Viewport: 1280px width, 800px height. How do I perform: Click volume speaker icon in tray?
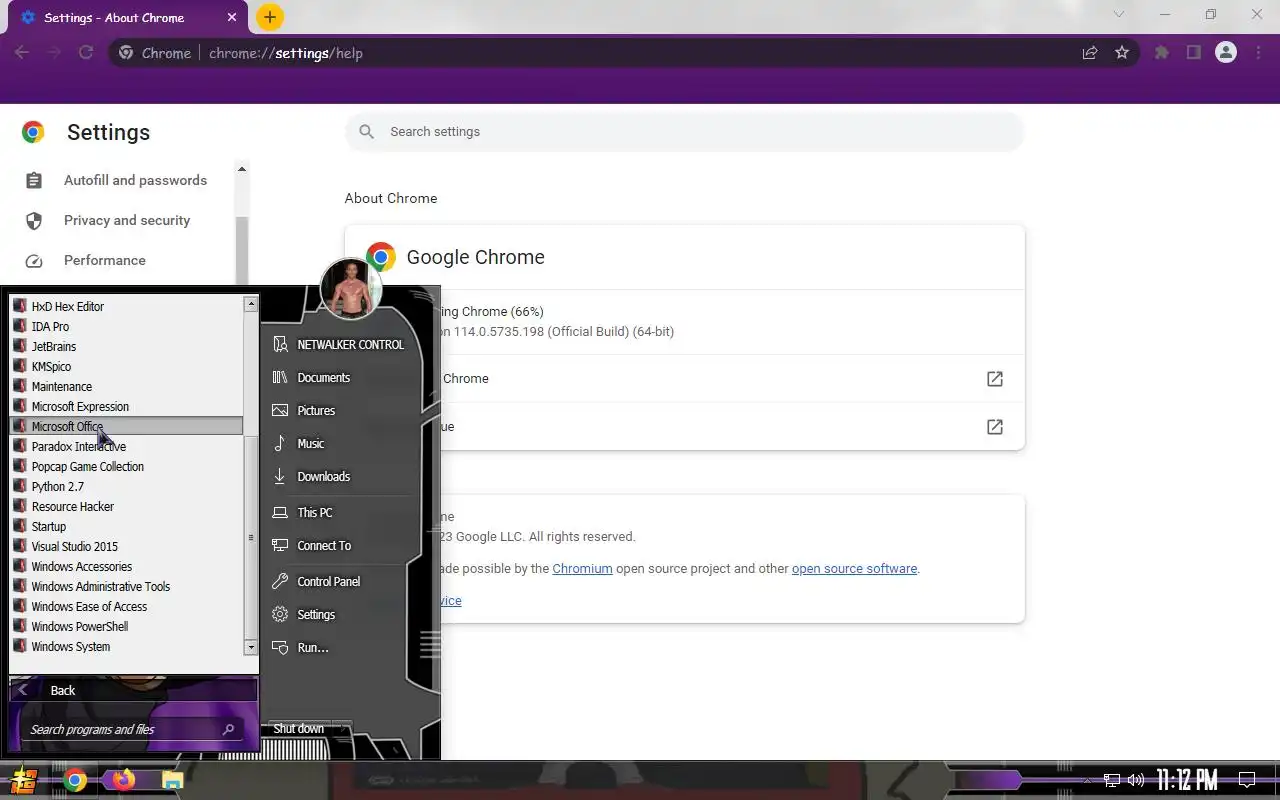coord(1136,780)
